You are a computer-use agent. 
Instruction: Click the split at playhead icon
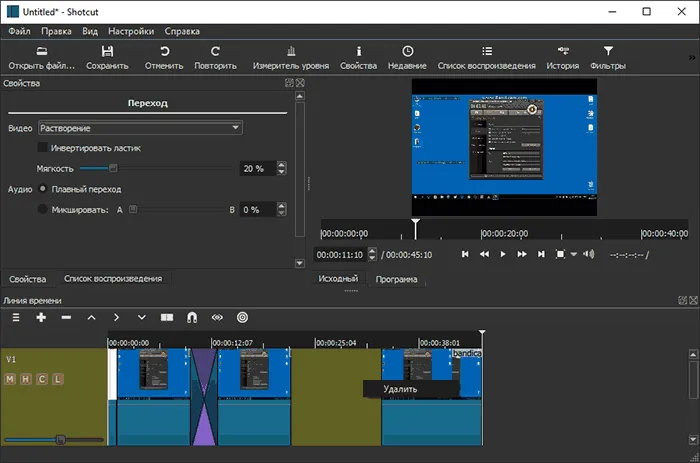pos(167,317)
